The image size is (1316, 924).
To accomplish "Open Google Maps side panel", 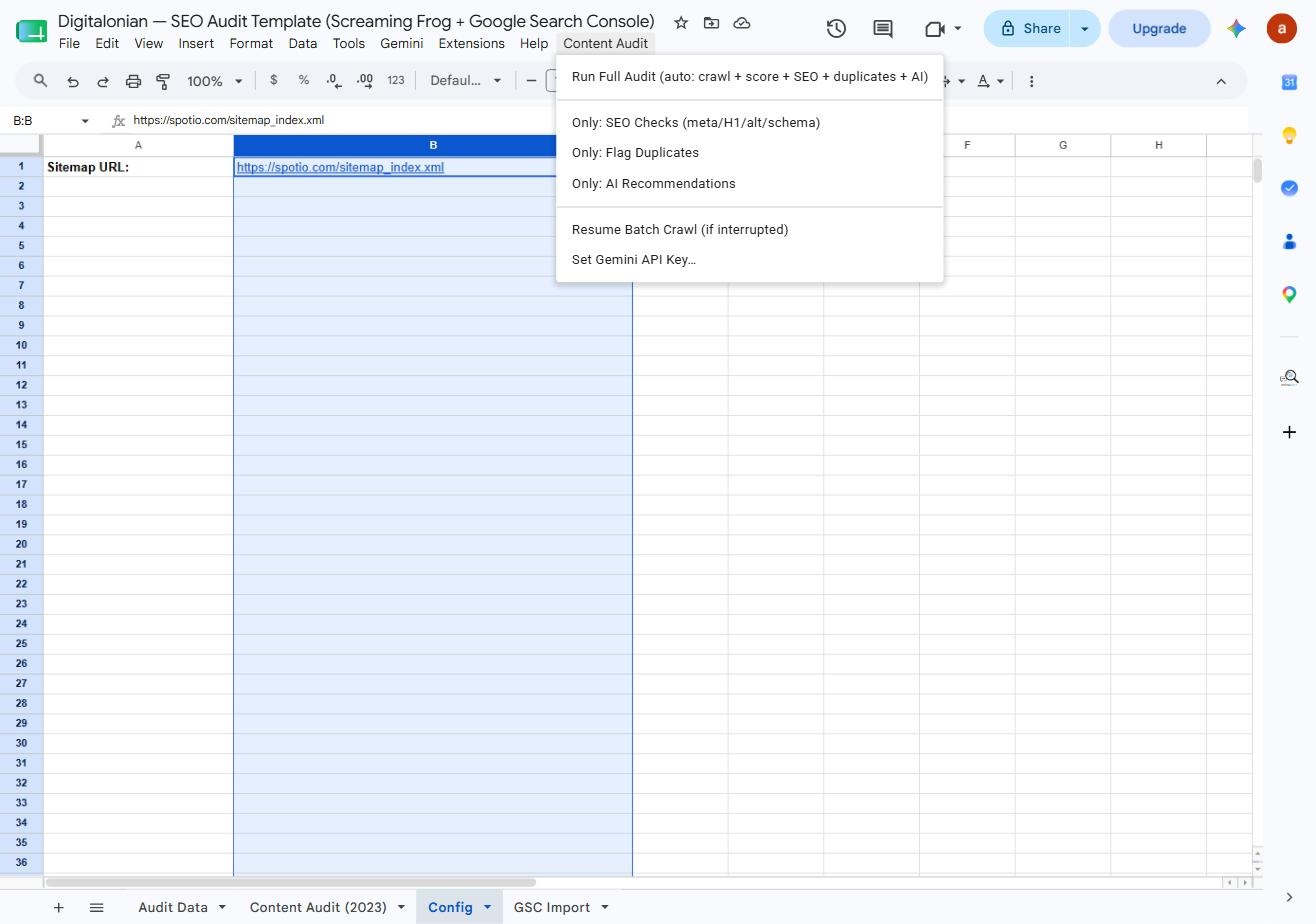I will [x=1289, y=294].
